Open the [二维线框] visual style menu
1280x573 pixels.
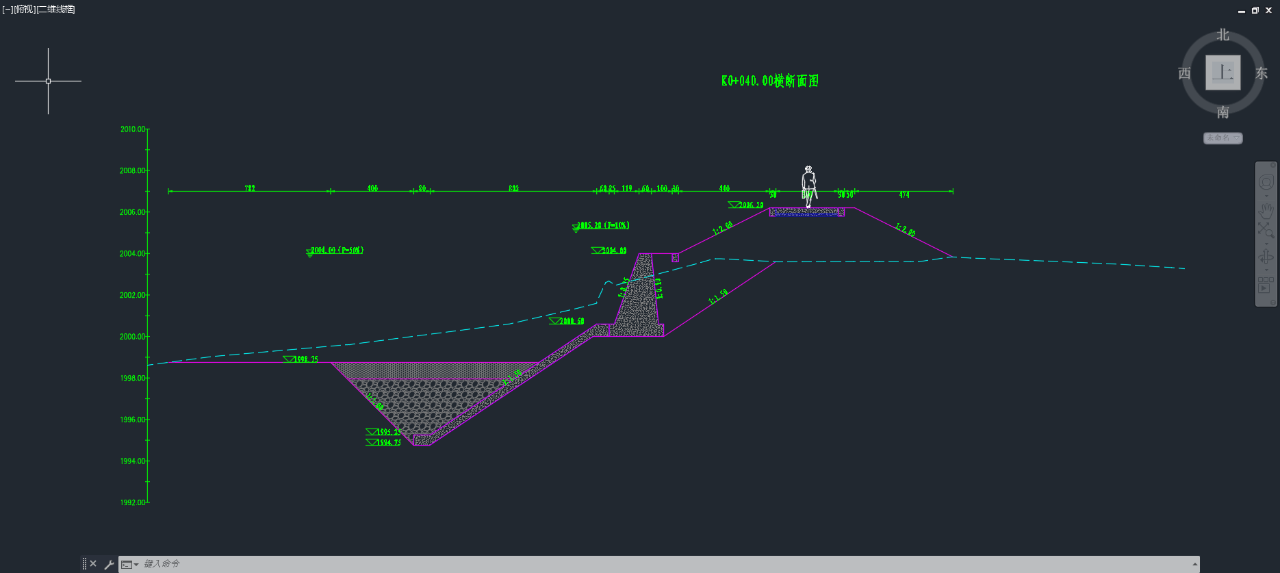tap(55, 9)
